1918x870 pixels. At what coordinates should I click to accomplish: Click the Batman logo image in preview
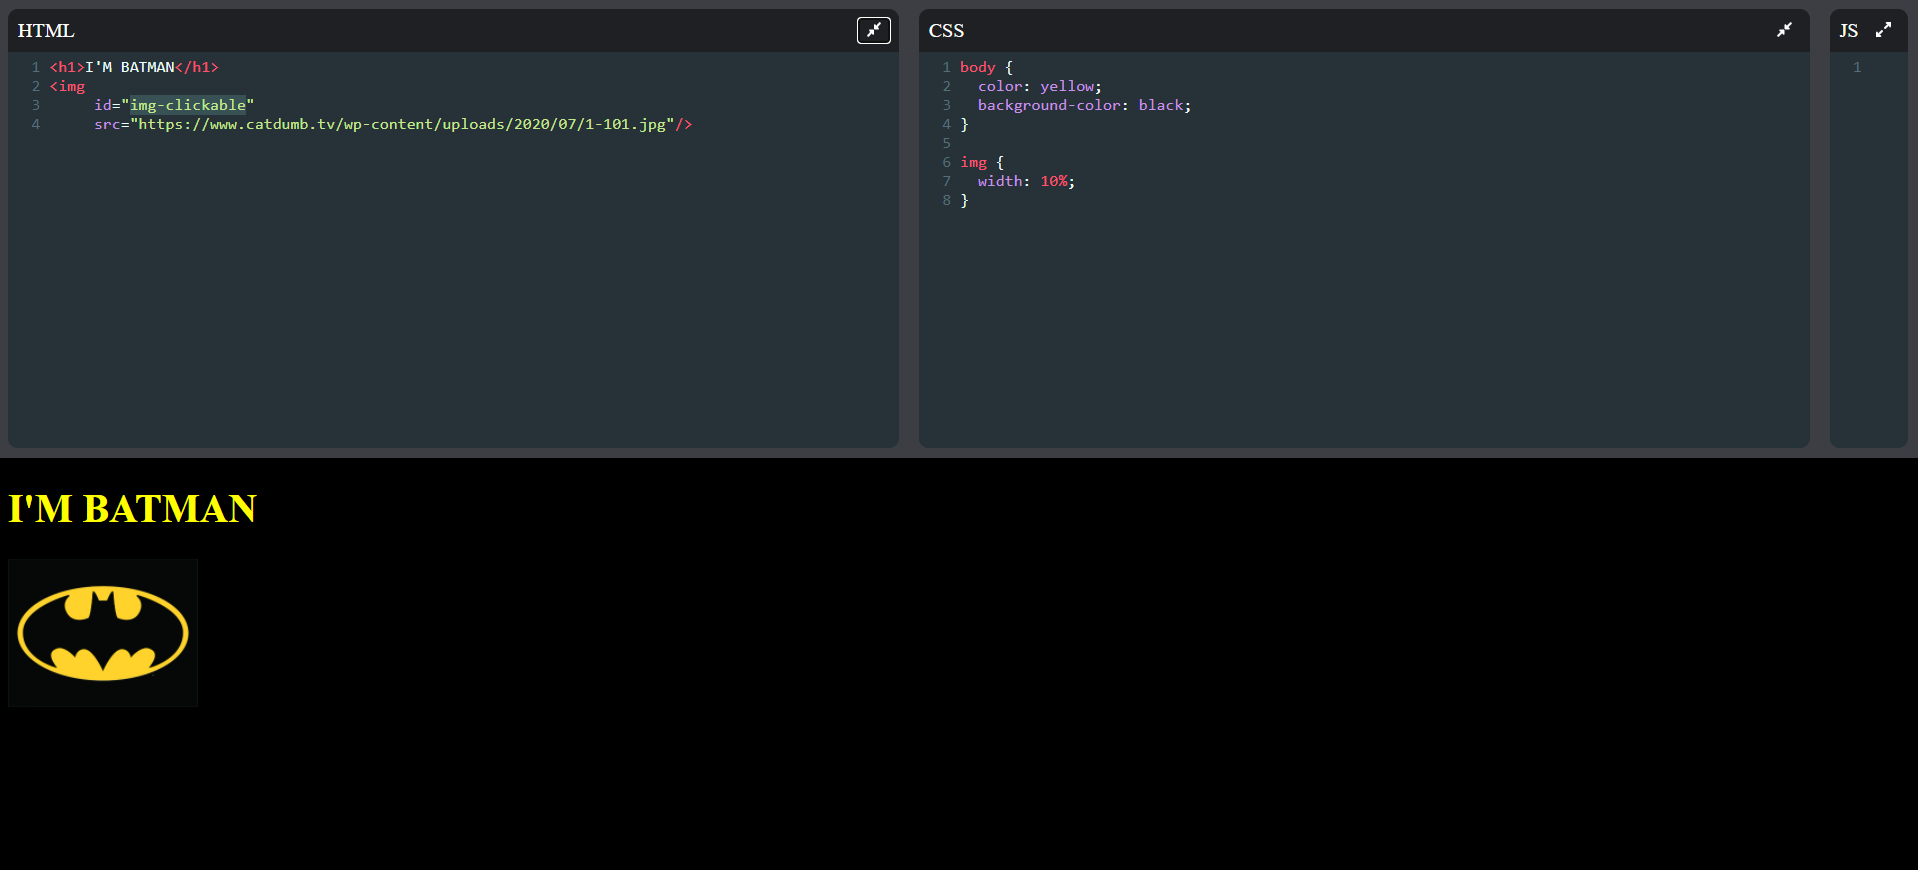click(x=103, y=633)
